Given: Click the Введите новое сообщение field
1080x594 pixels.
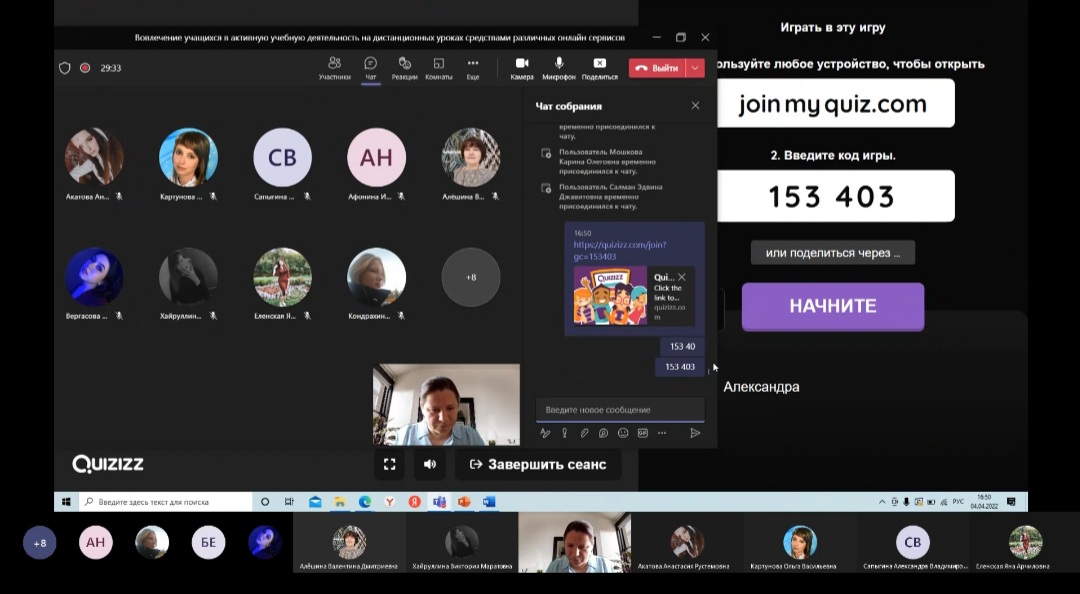Looking at the screenshot, I should tap(620, 410).
